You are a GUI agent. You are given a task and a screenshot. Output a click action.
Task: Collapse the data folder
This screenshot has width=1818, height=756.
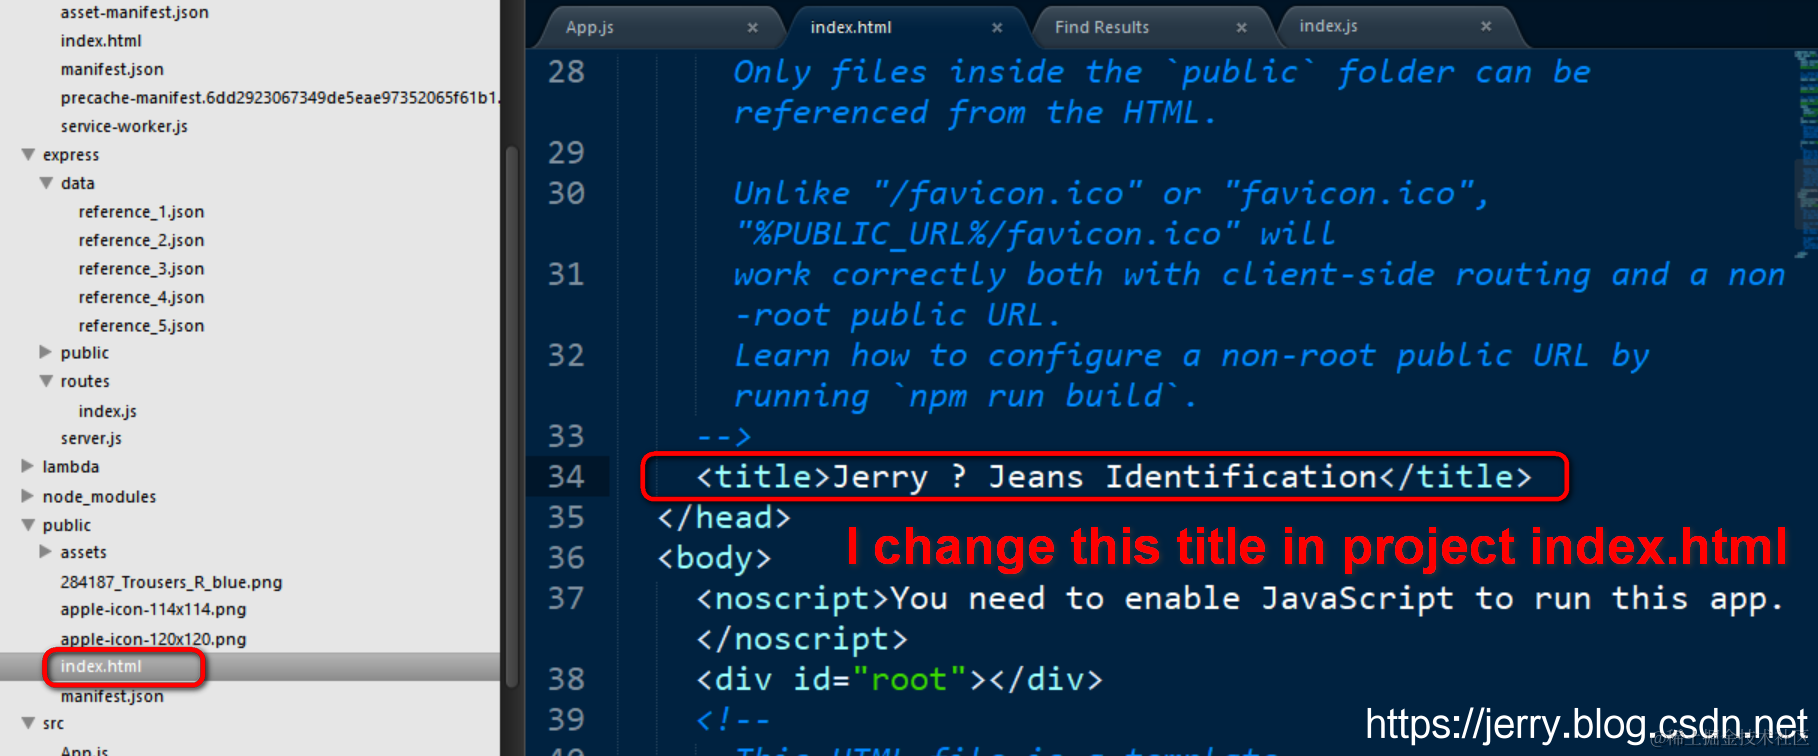click(x=46, y=183)
